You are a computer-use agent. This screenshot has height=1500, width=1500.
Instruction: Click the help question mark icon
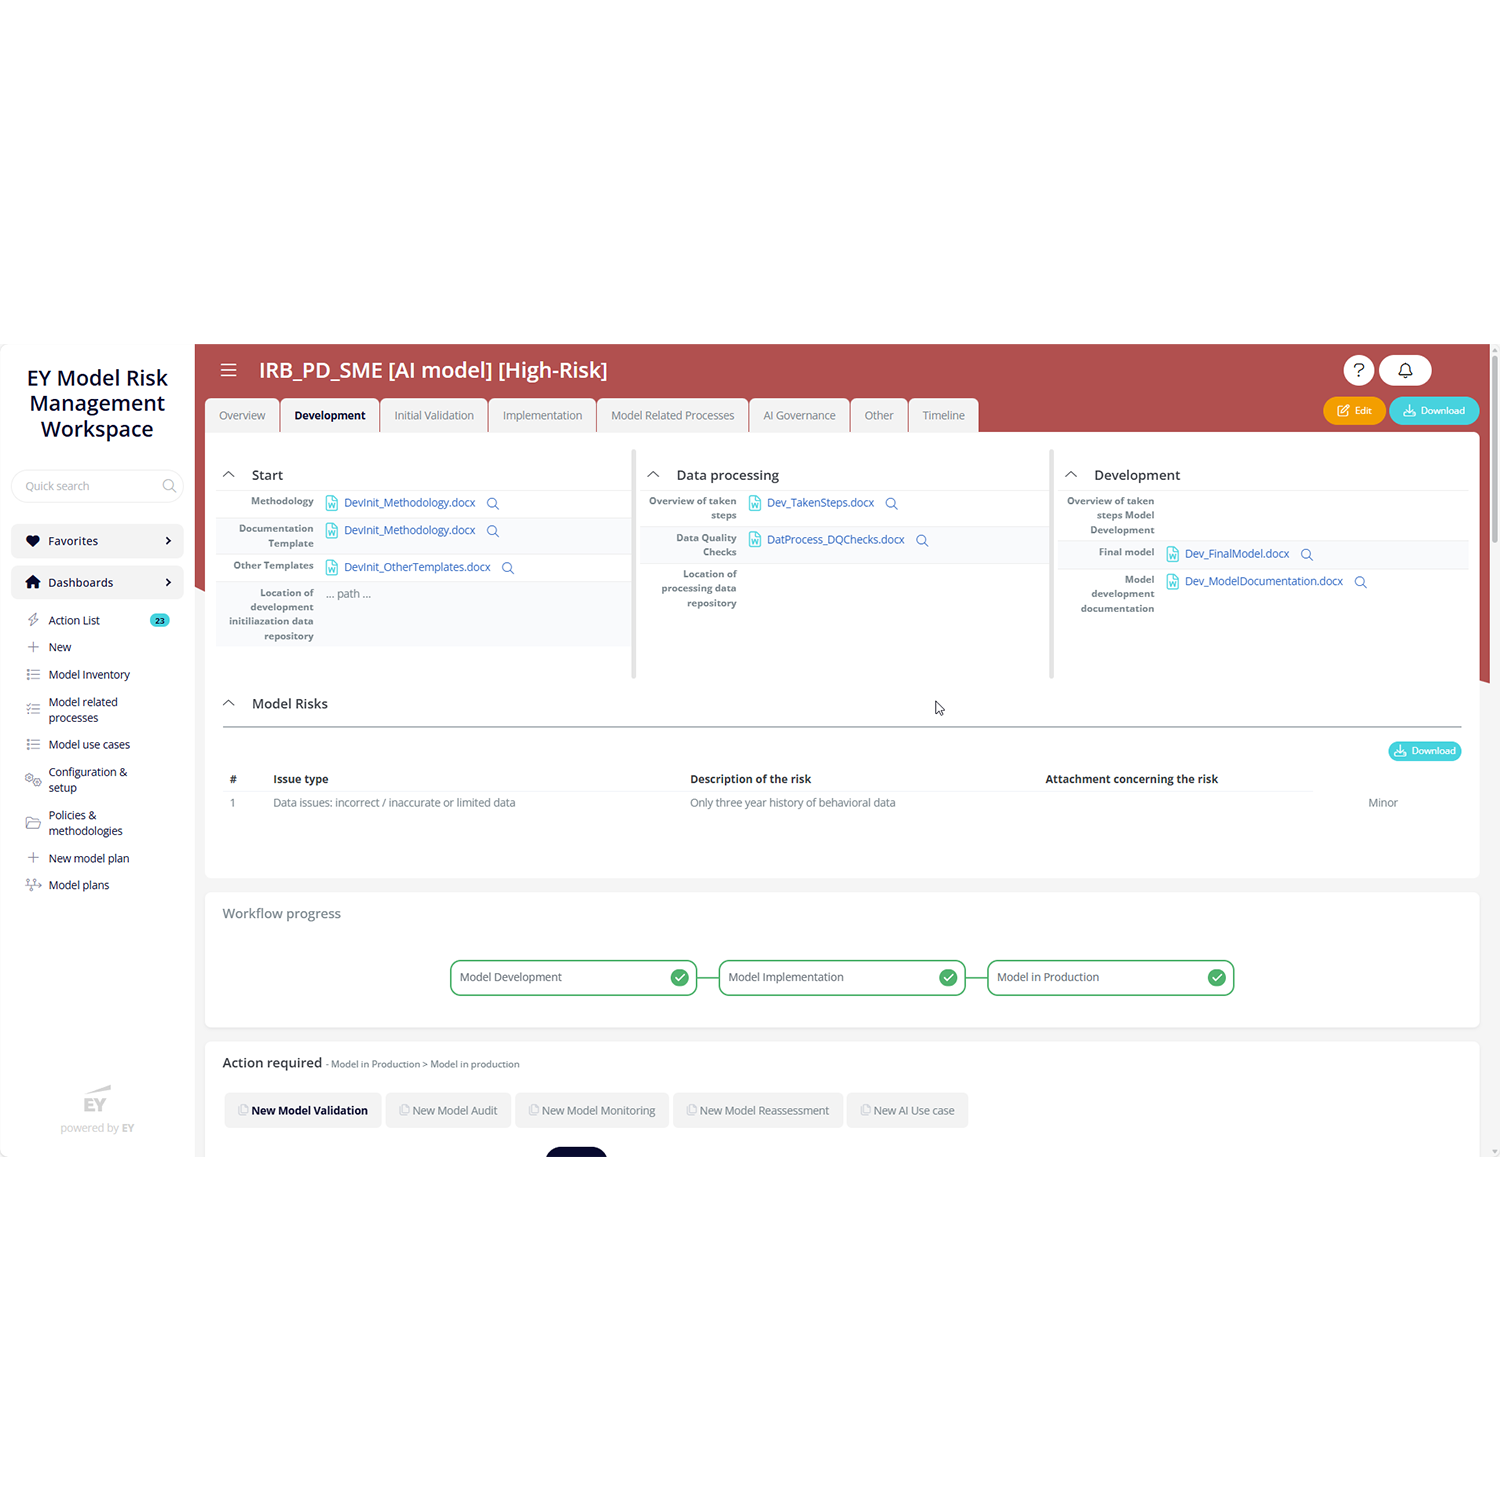pos(1358,370)
